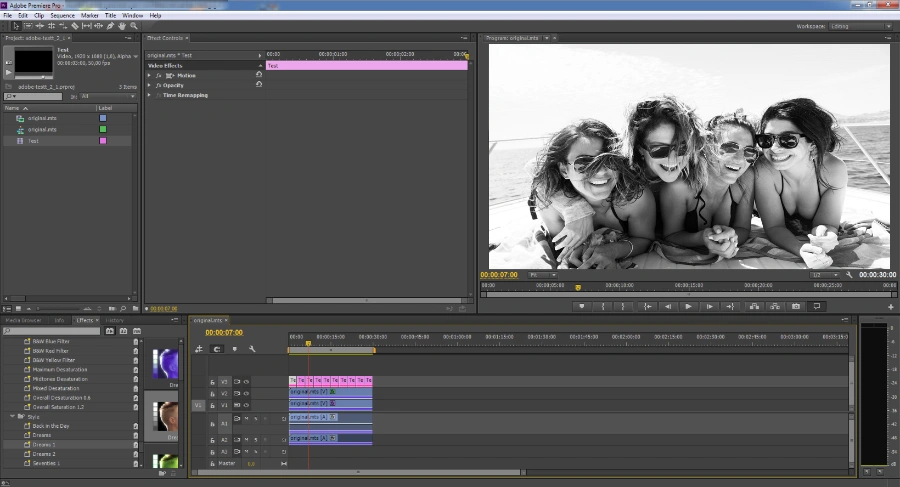
Task: Open the 1/2 playback resolution dropdown
Action: (825, 275)
